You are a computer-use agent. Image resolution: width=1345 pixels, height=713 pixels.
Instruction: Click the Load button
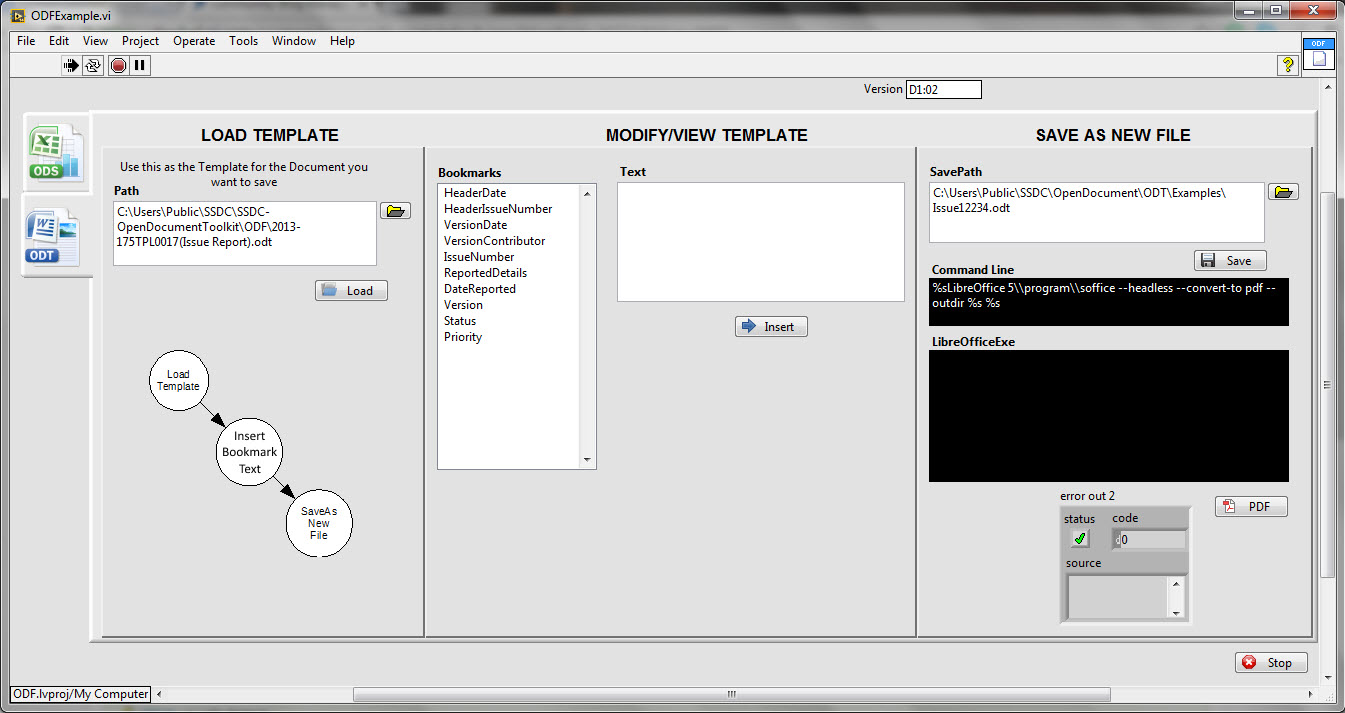point(351,291)
